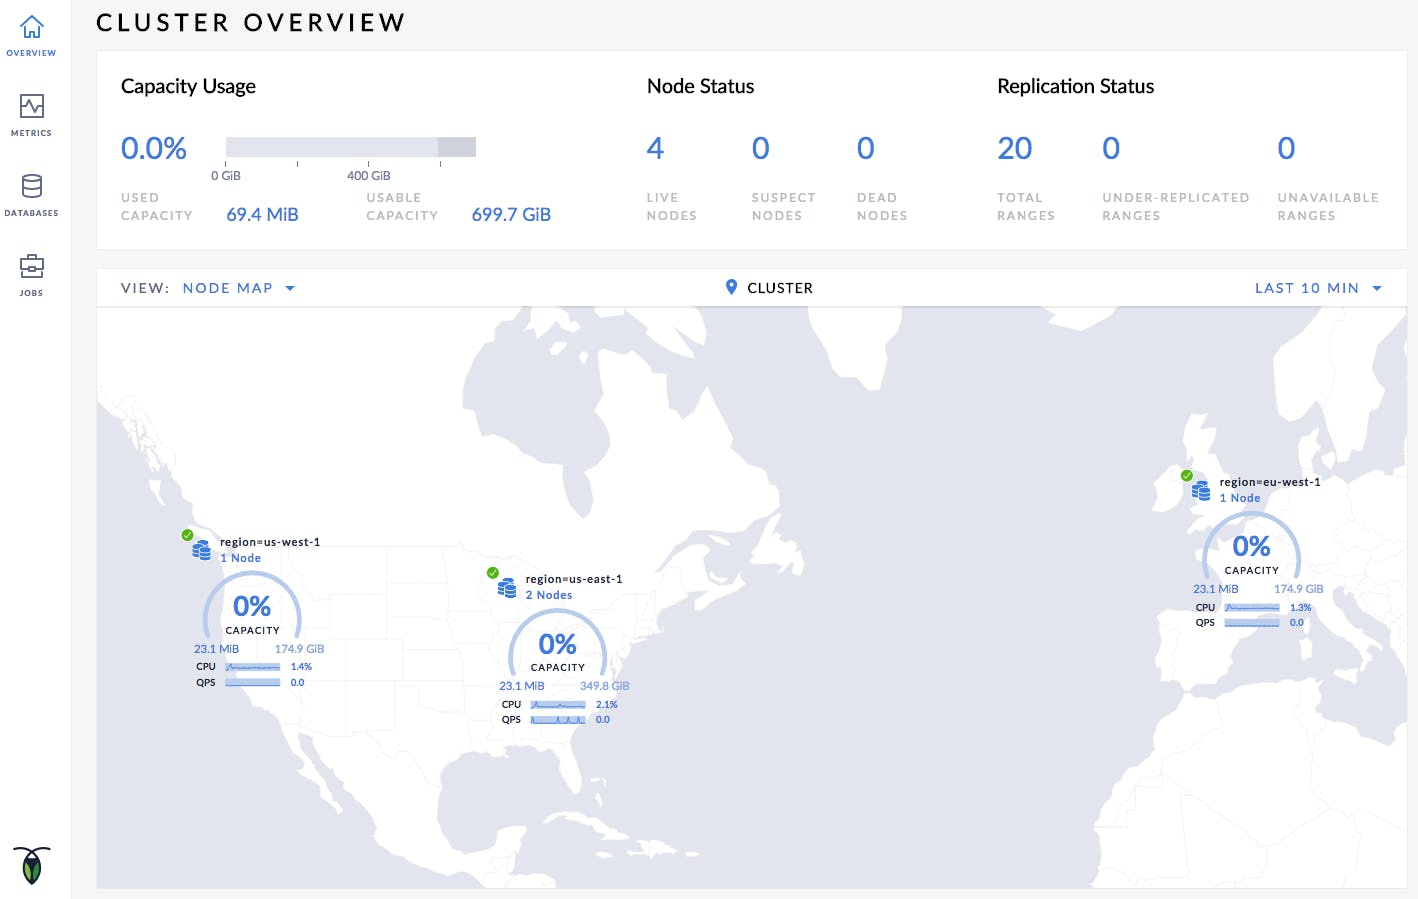Click the Cluster location pin icon
Screen dimensions: 1418x899
(731, 288)
